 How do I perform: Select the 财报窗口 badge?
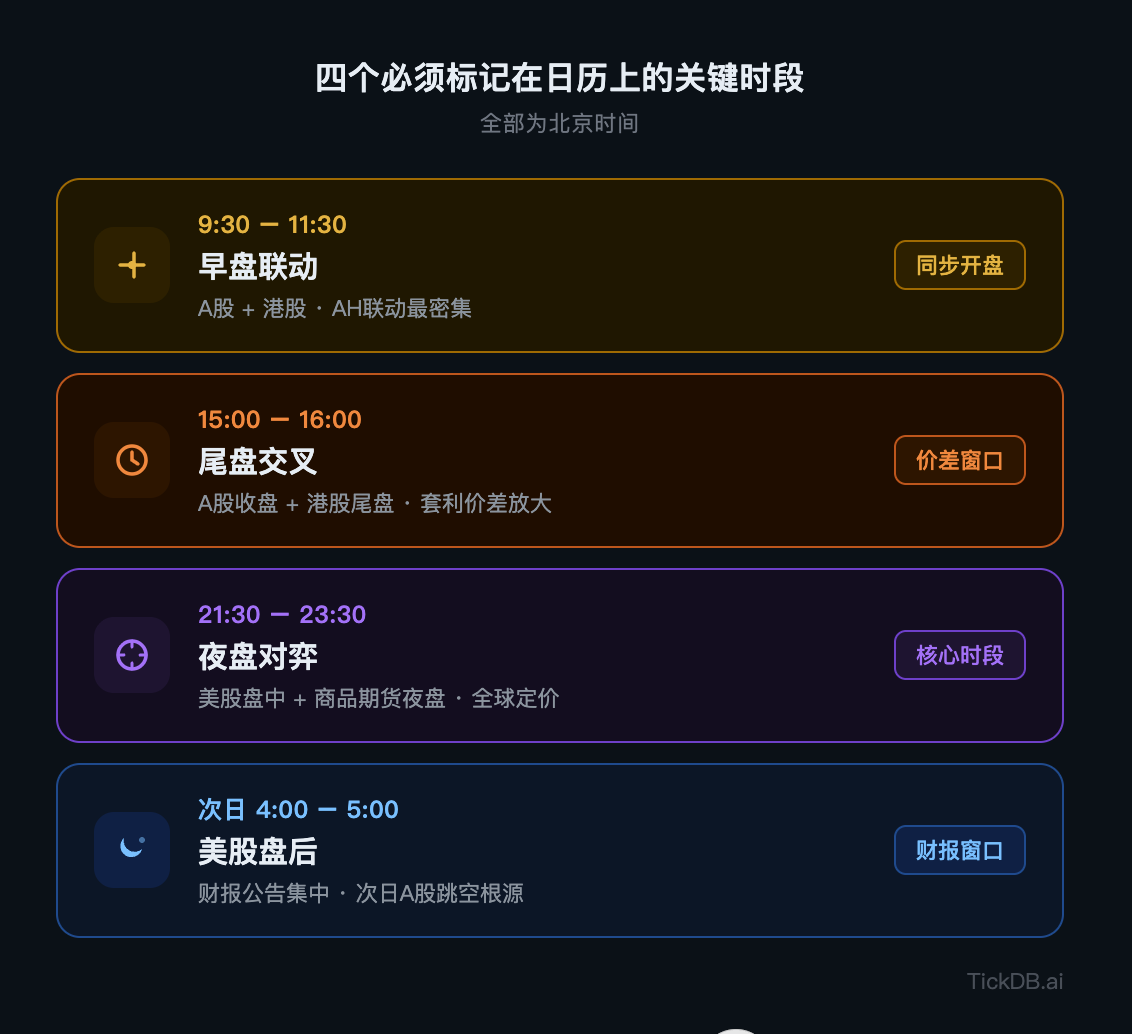coord(959,850)
